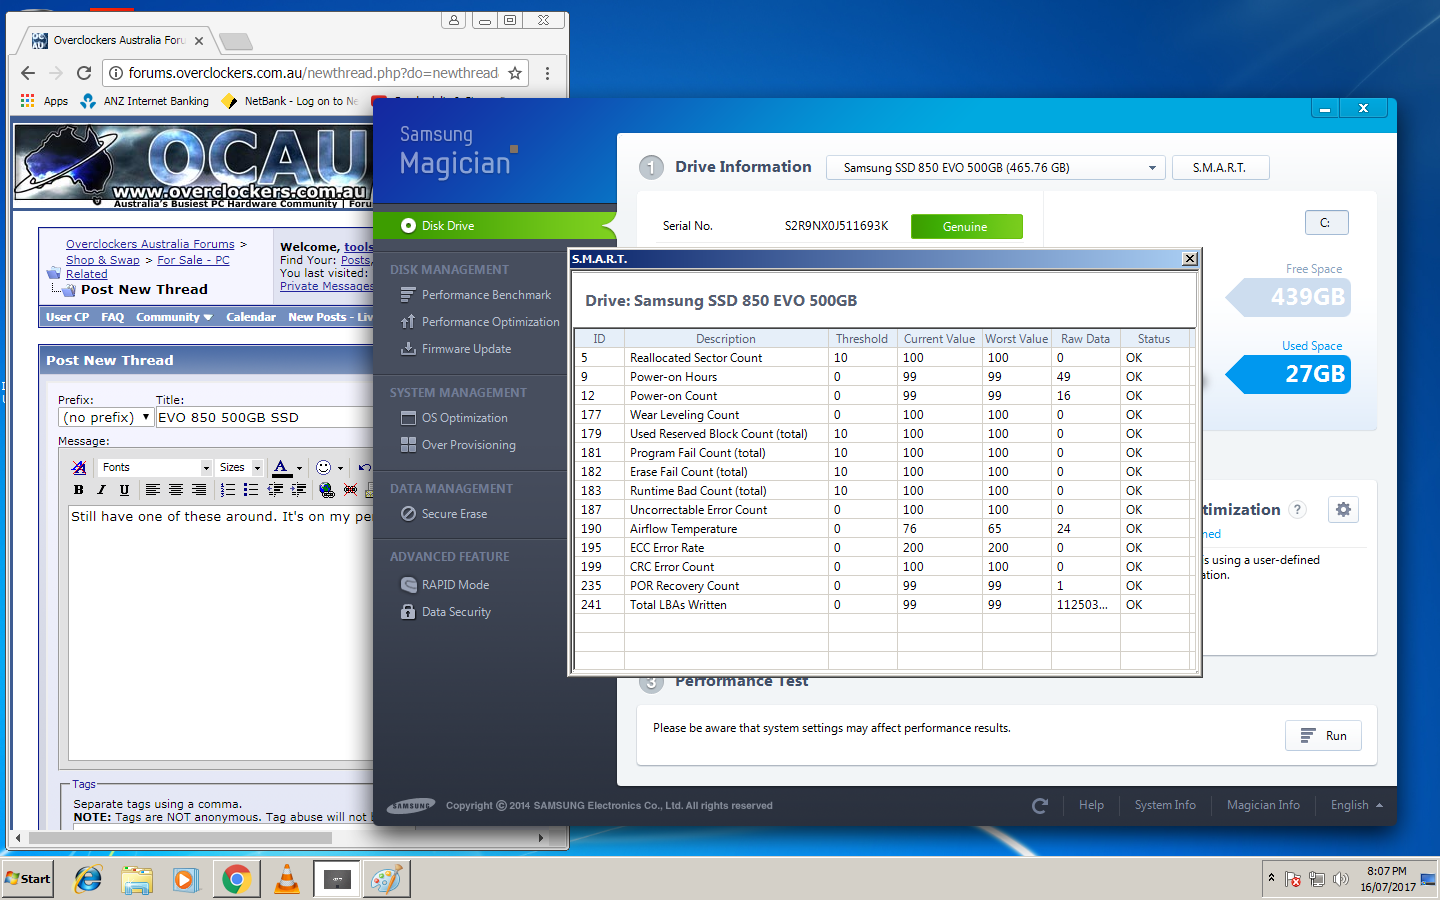1440x900 pixels.
Task: Insert ordered numbered list
Action: [228, 490]
